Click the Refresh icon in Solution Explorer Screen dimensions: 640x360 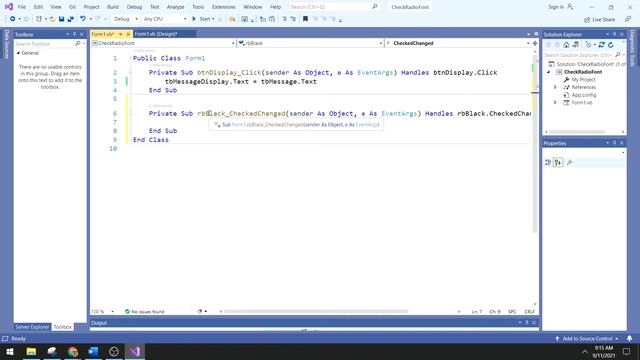(611, 44)
